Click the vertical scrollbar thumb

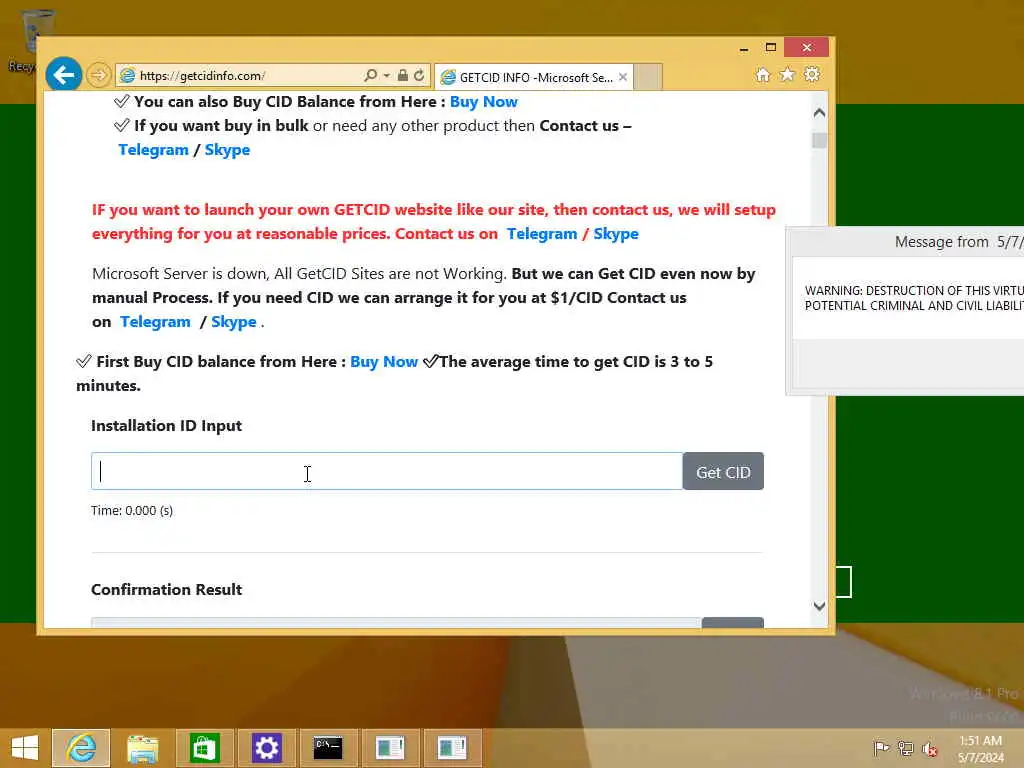[820, 140]
